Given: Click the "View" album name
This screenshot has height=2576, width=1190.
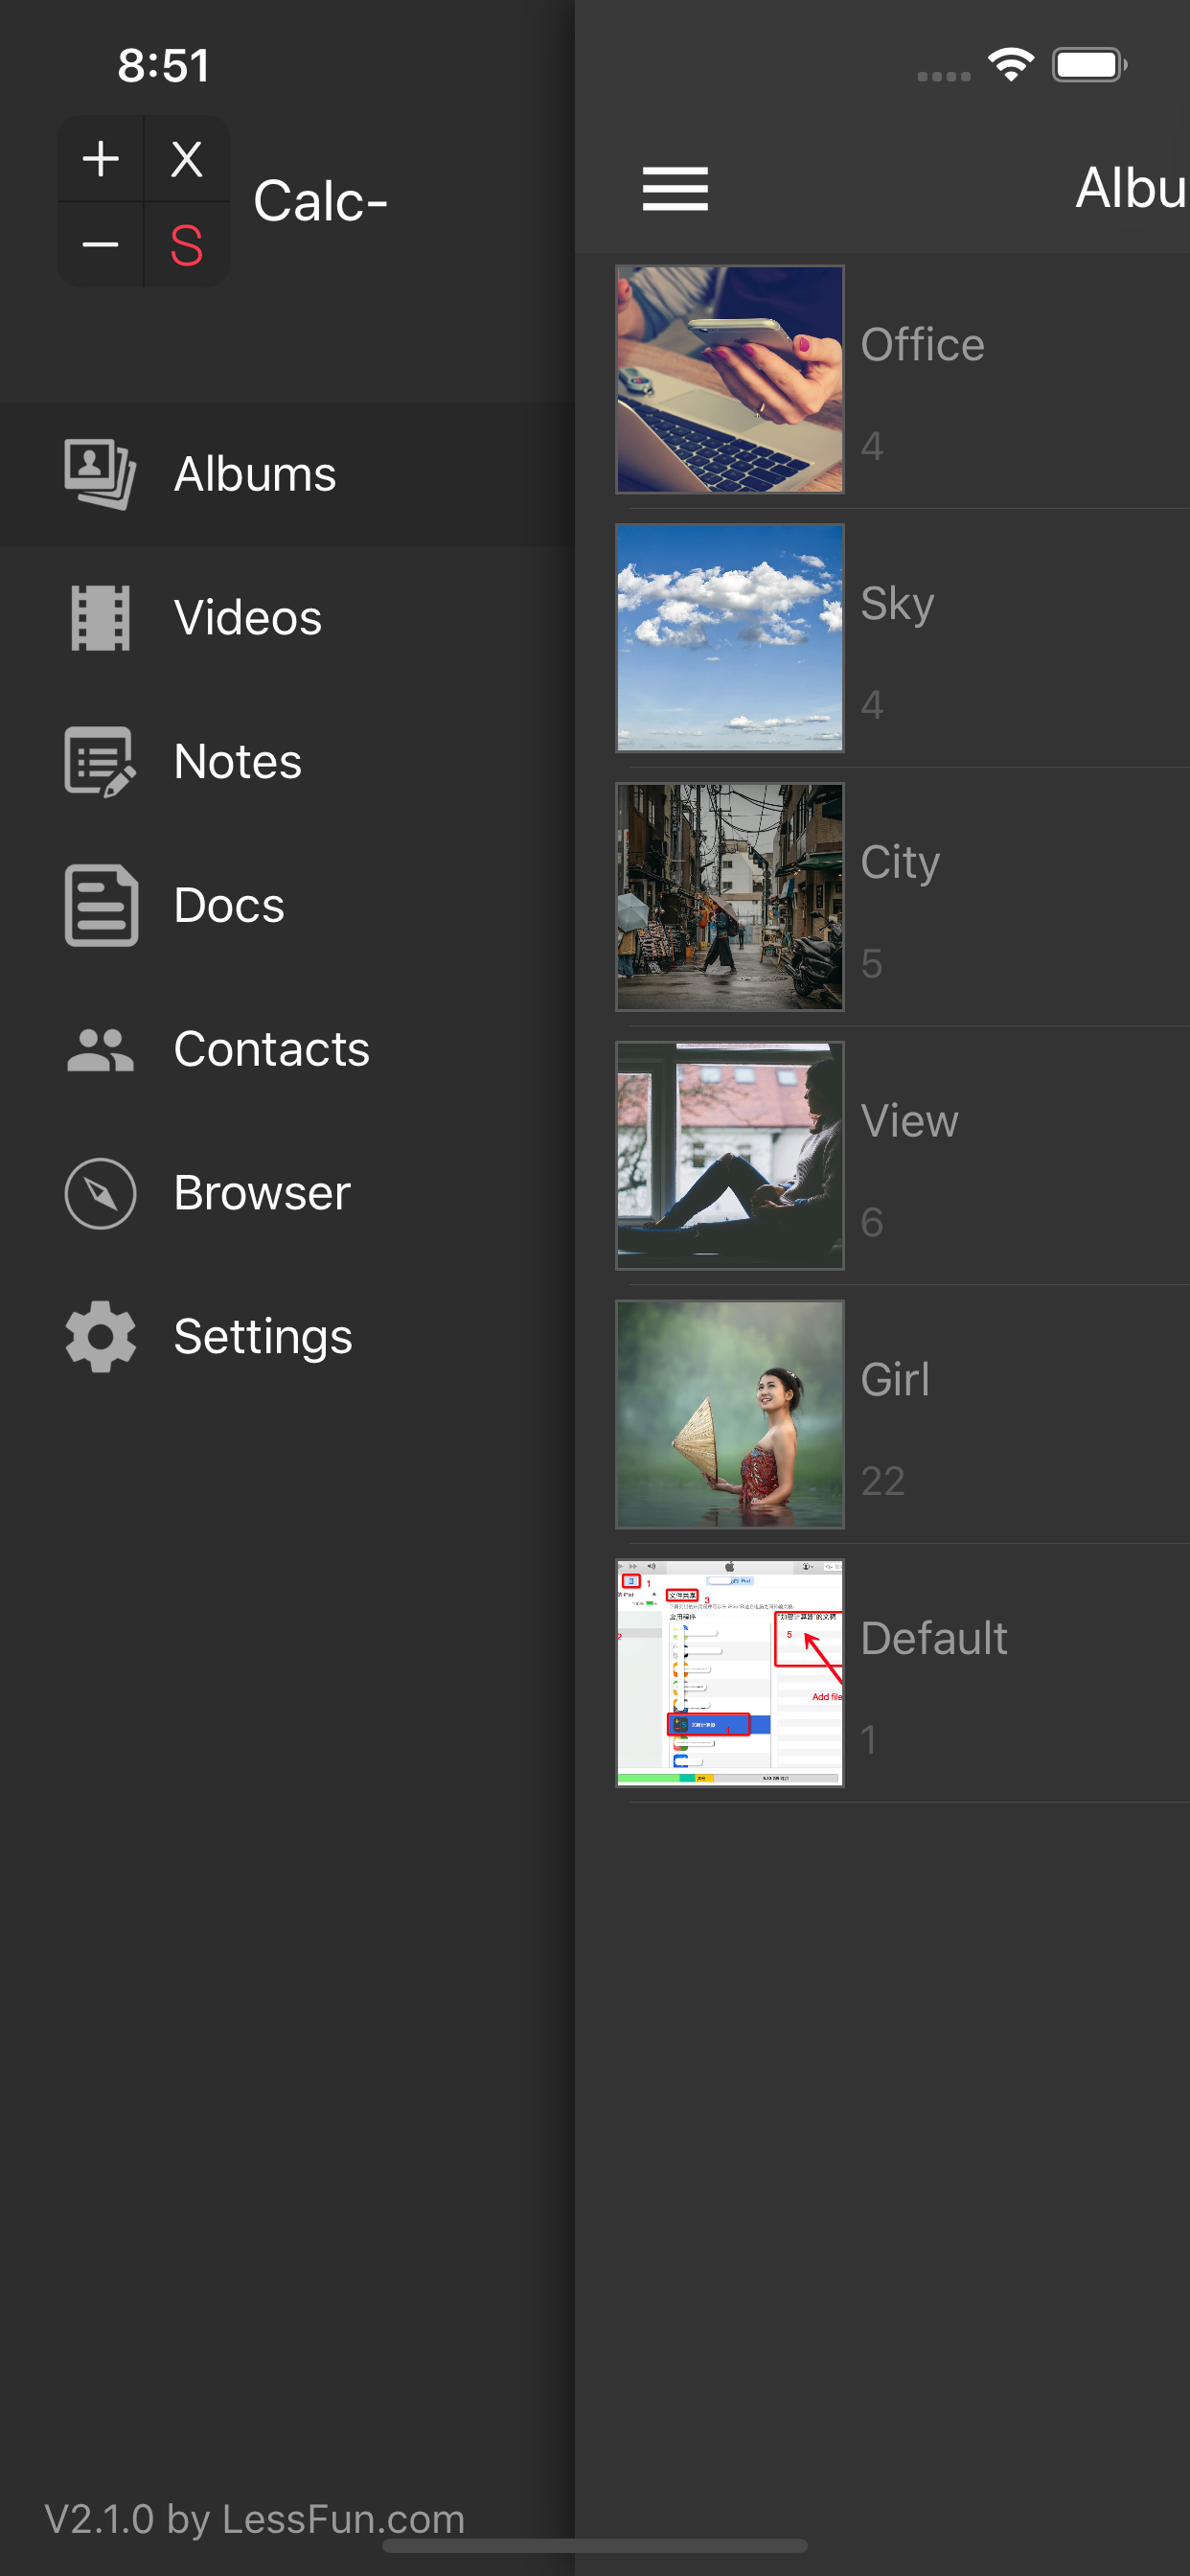Looking at the screenshot, I should [x=910, y=1121].
